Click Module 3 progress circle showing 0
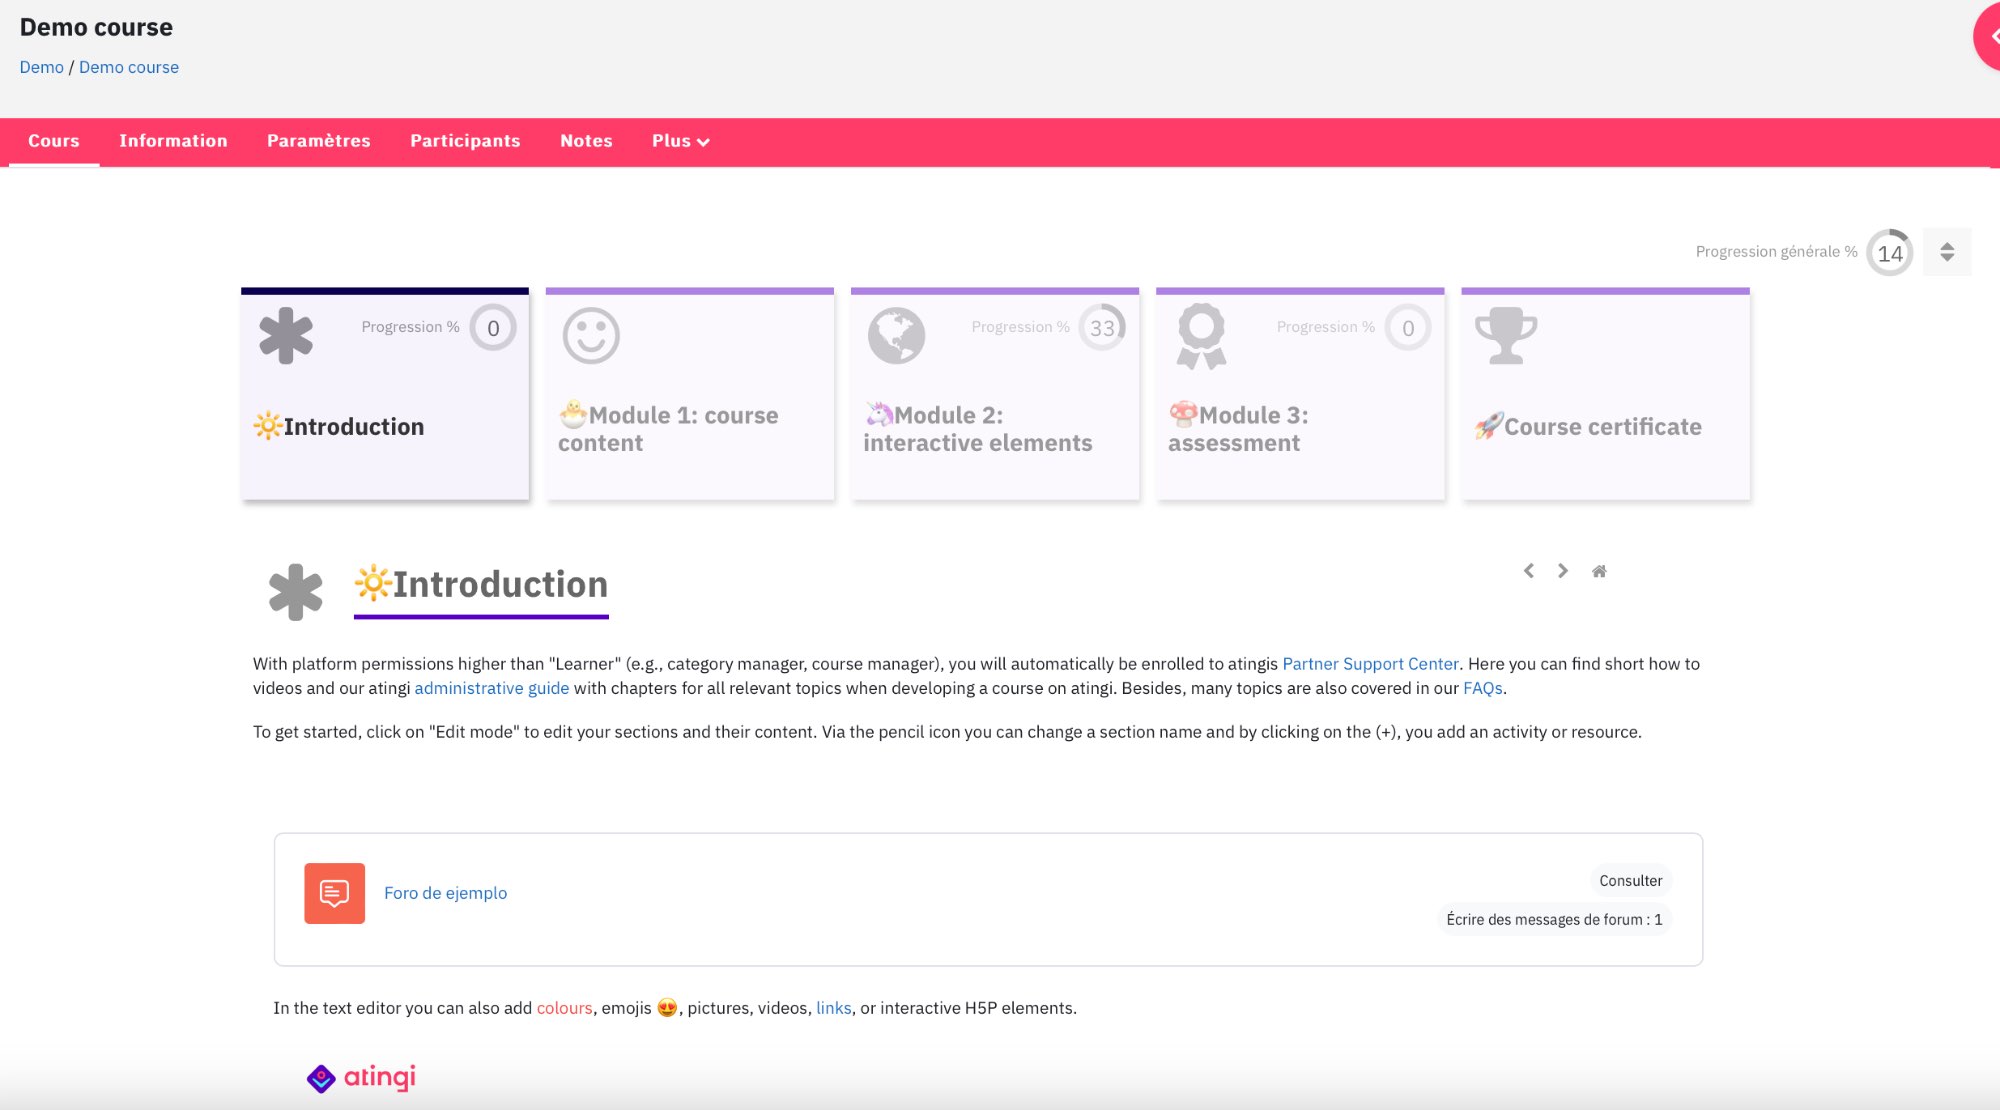Image resolution: width=2000 pixels, height=1110 pixels. (1408, 328)
